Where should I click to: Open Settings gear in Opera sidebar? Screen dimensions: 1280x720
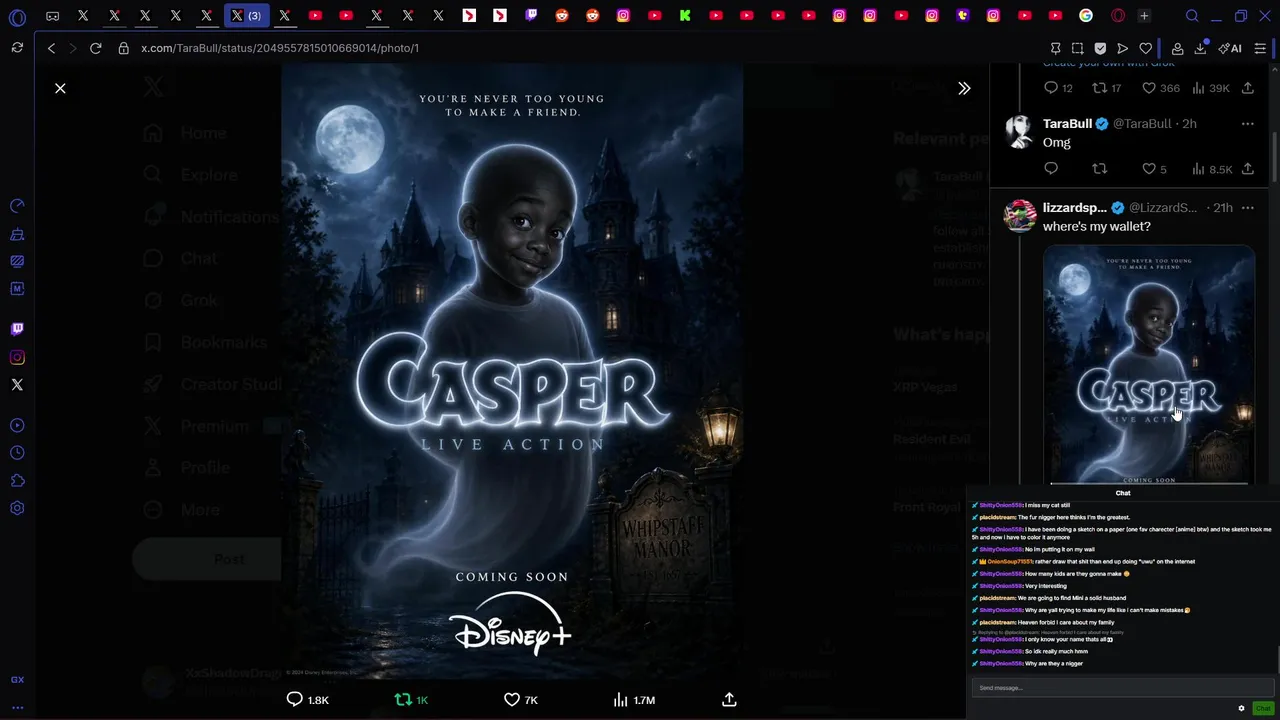pos(17,508)
